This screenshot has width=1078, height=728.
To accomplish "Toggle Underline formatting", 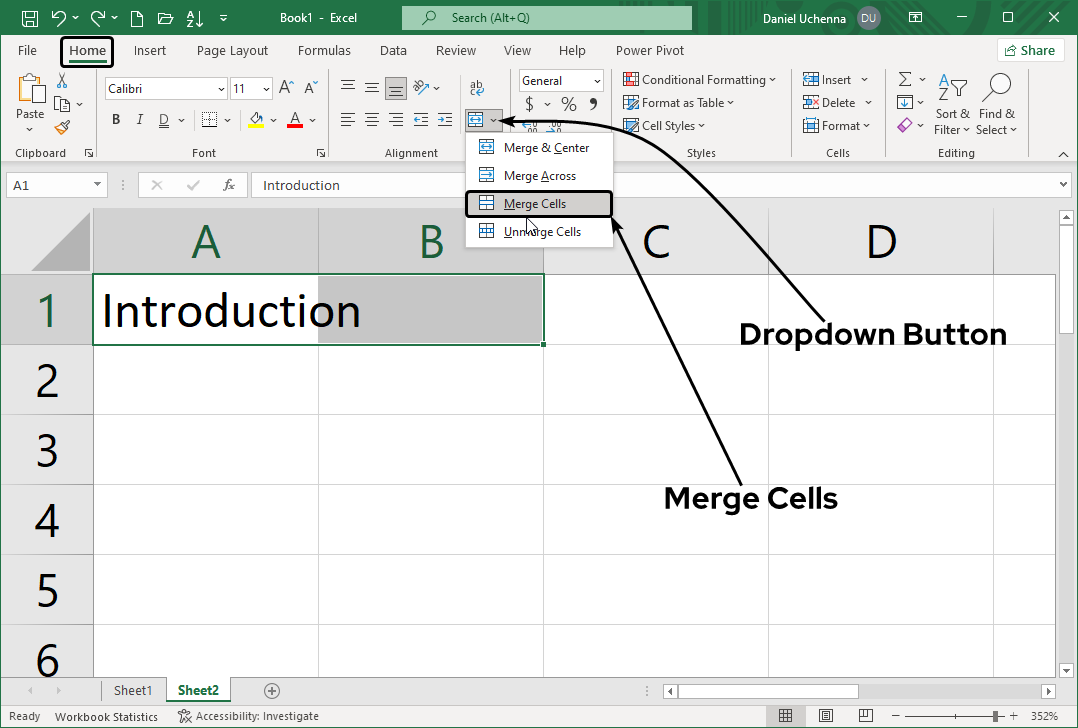I will click(163, 120).
